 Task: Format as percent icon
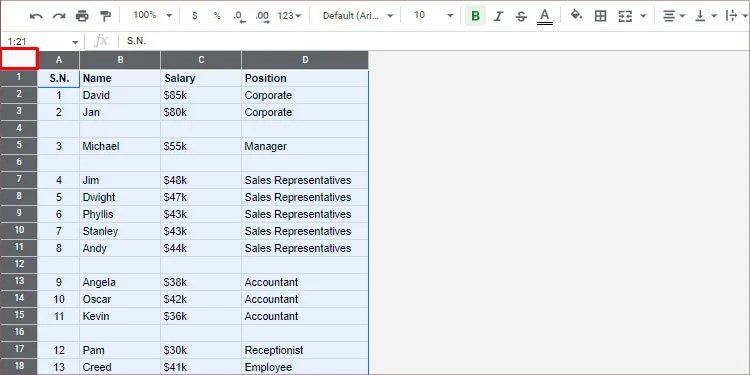click(217, 16)
